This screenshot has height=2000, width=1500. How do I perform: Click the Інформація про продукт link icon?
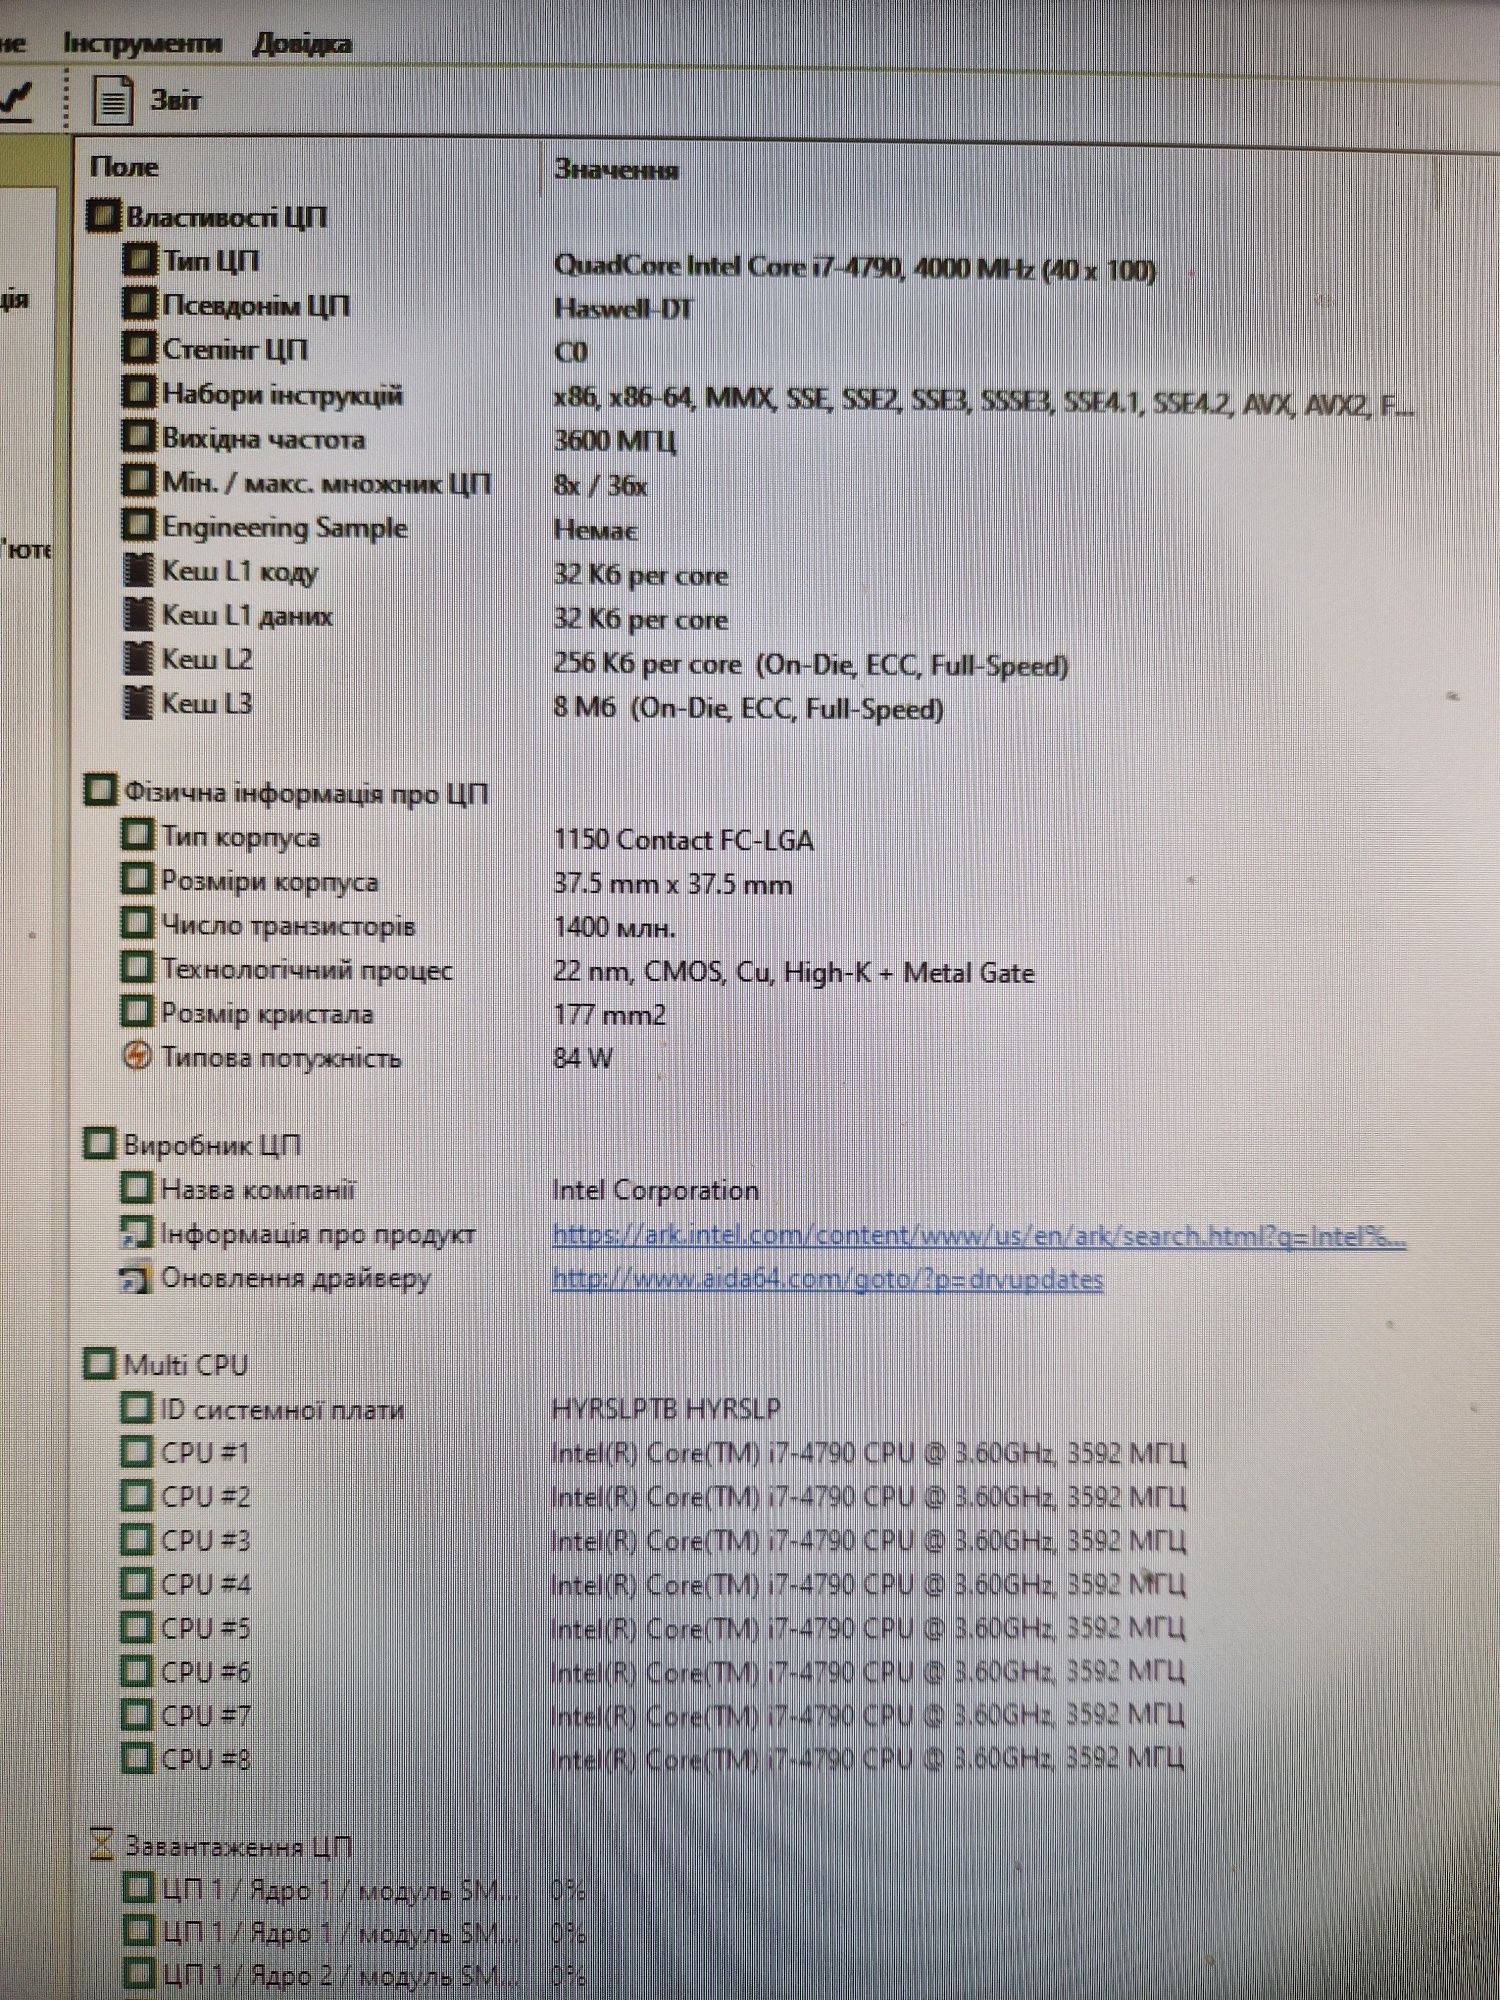[136, 1234]
